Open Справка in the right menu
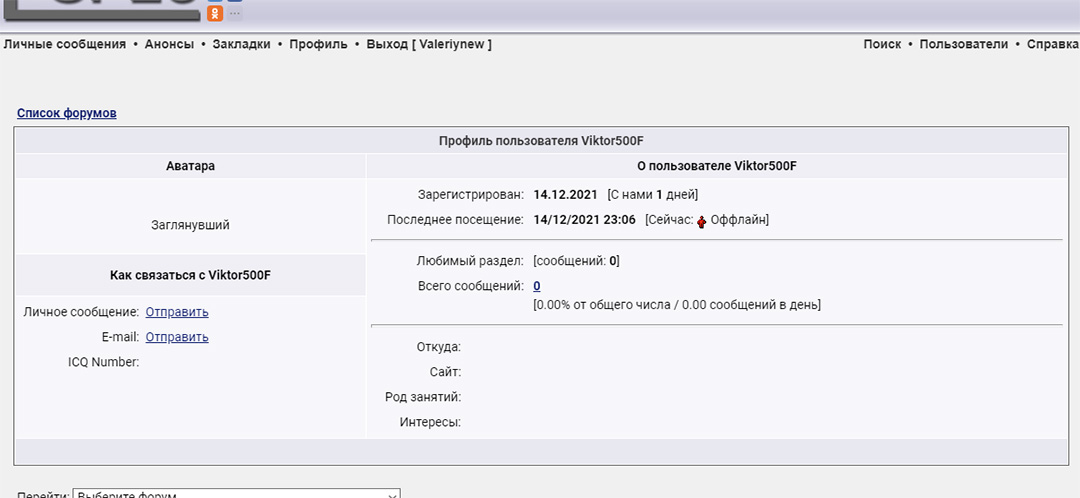Viewport: 1080px width, 498px height. [x=1052, y=44]
